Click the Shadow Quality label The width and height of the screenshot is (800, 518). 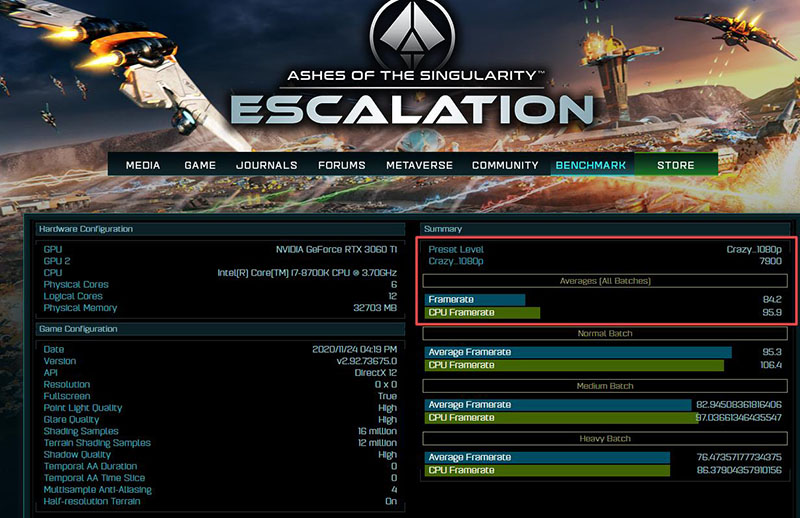77,455
